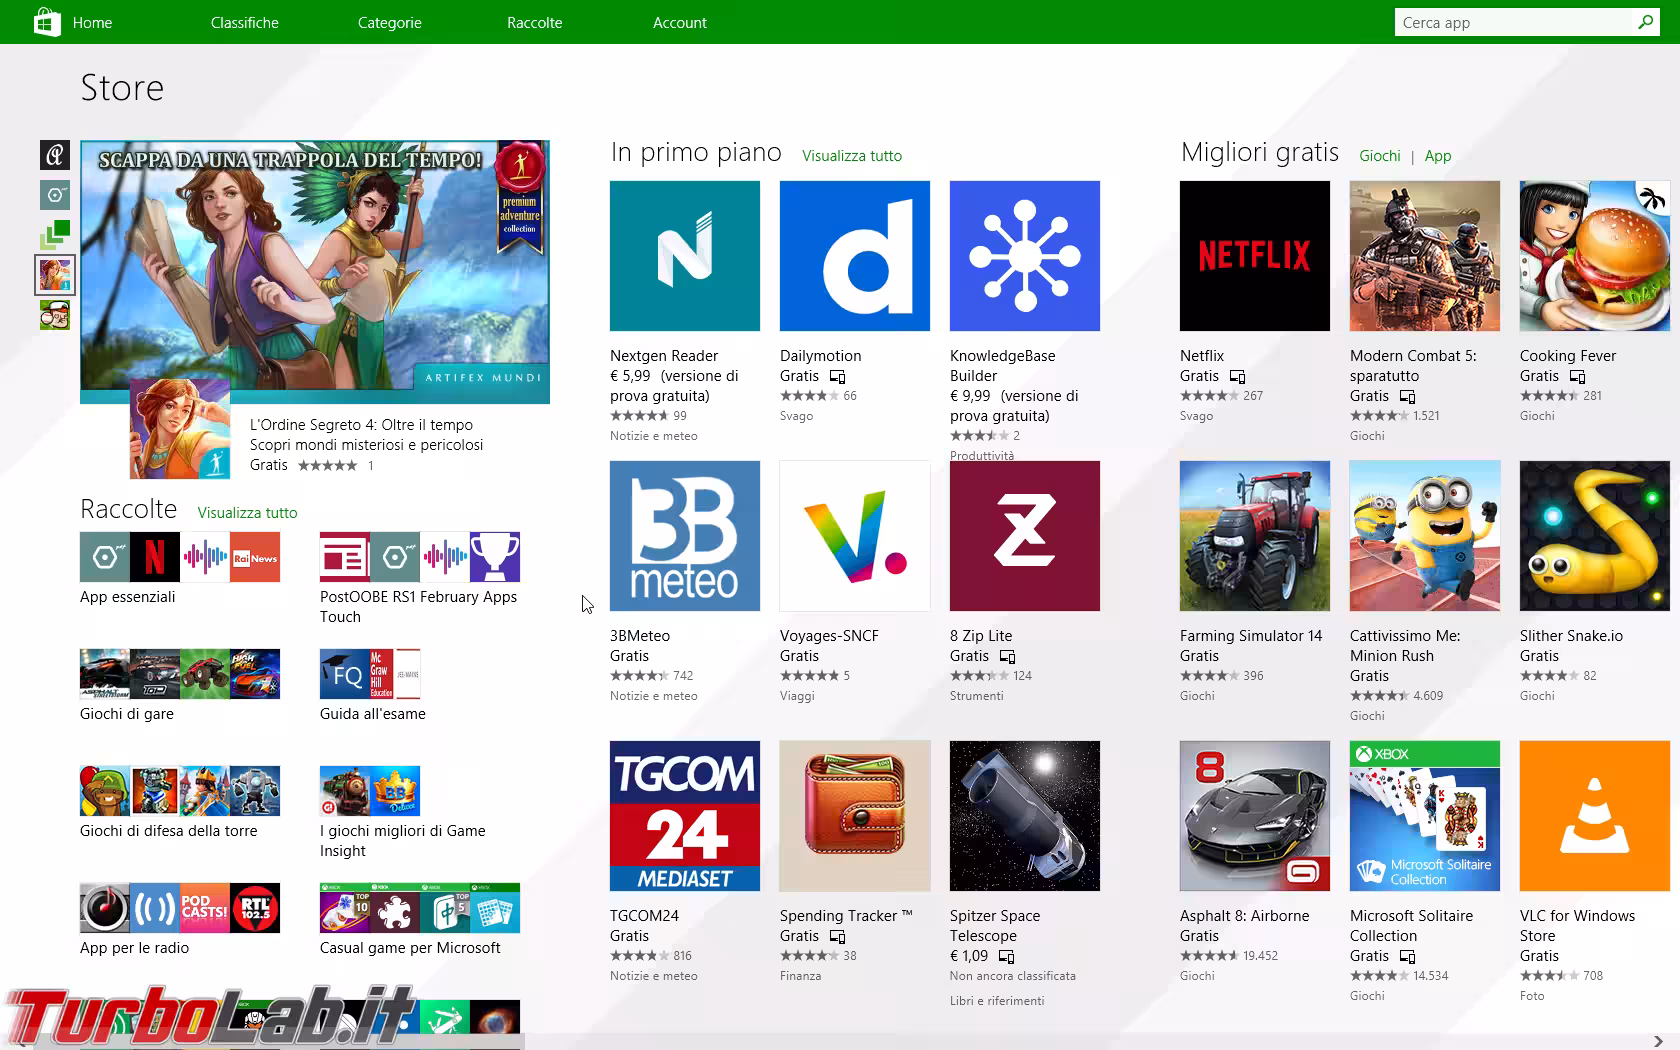This screenshot has width=1680, height=1050.
Task: Click the scroll right arrow at bottom
Action: [x=1658, y=1041]
